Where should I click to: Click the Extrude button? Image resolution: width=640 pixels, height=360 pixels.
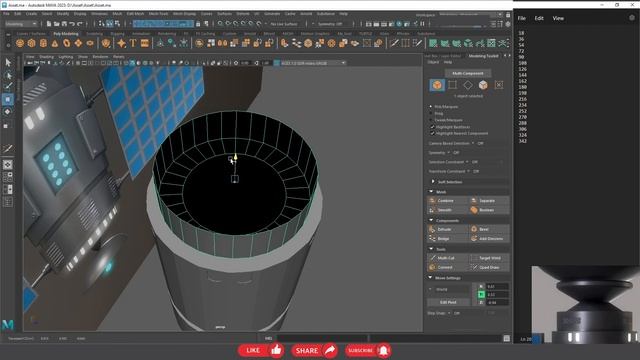[447, 229]
